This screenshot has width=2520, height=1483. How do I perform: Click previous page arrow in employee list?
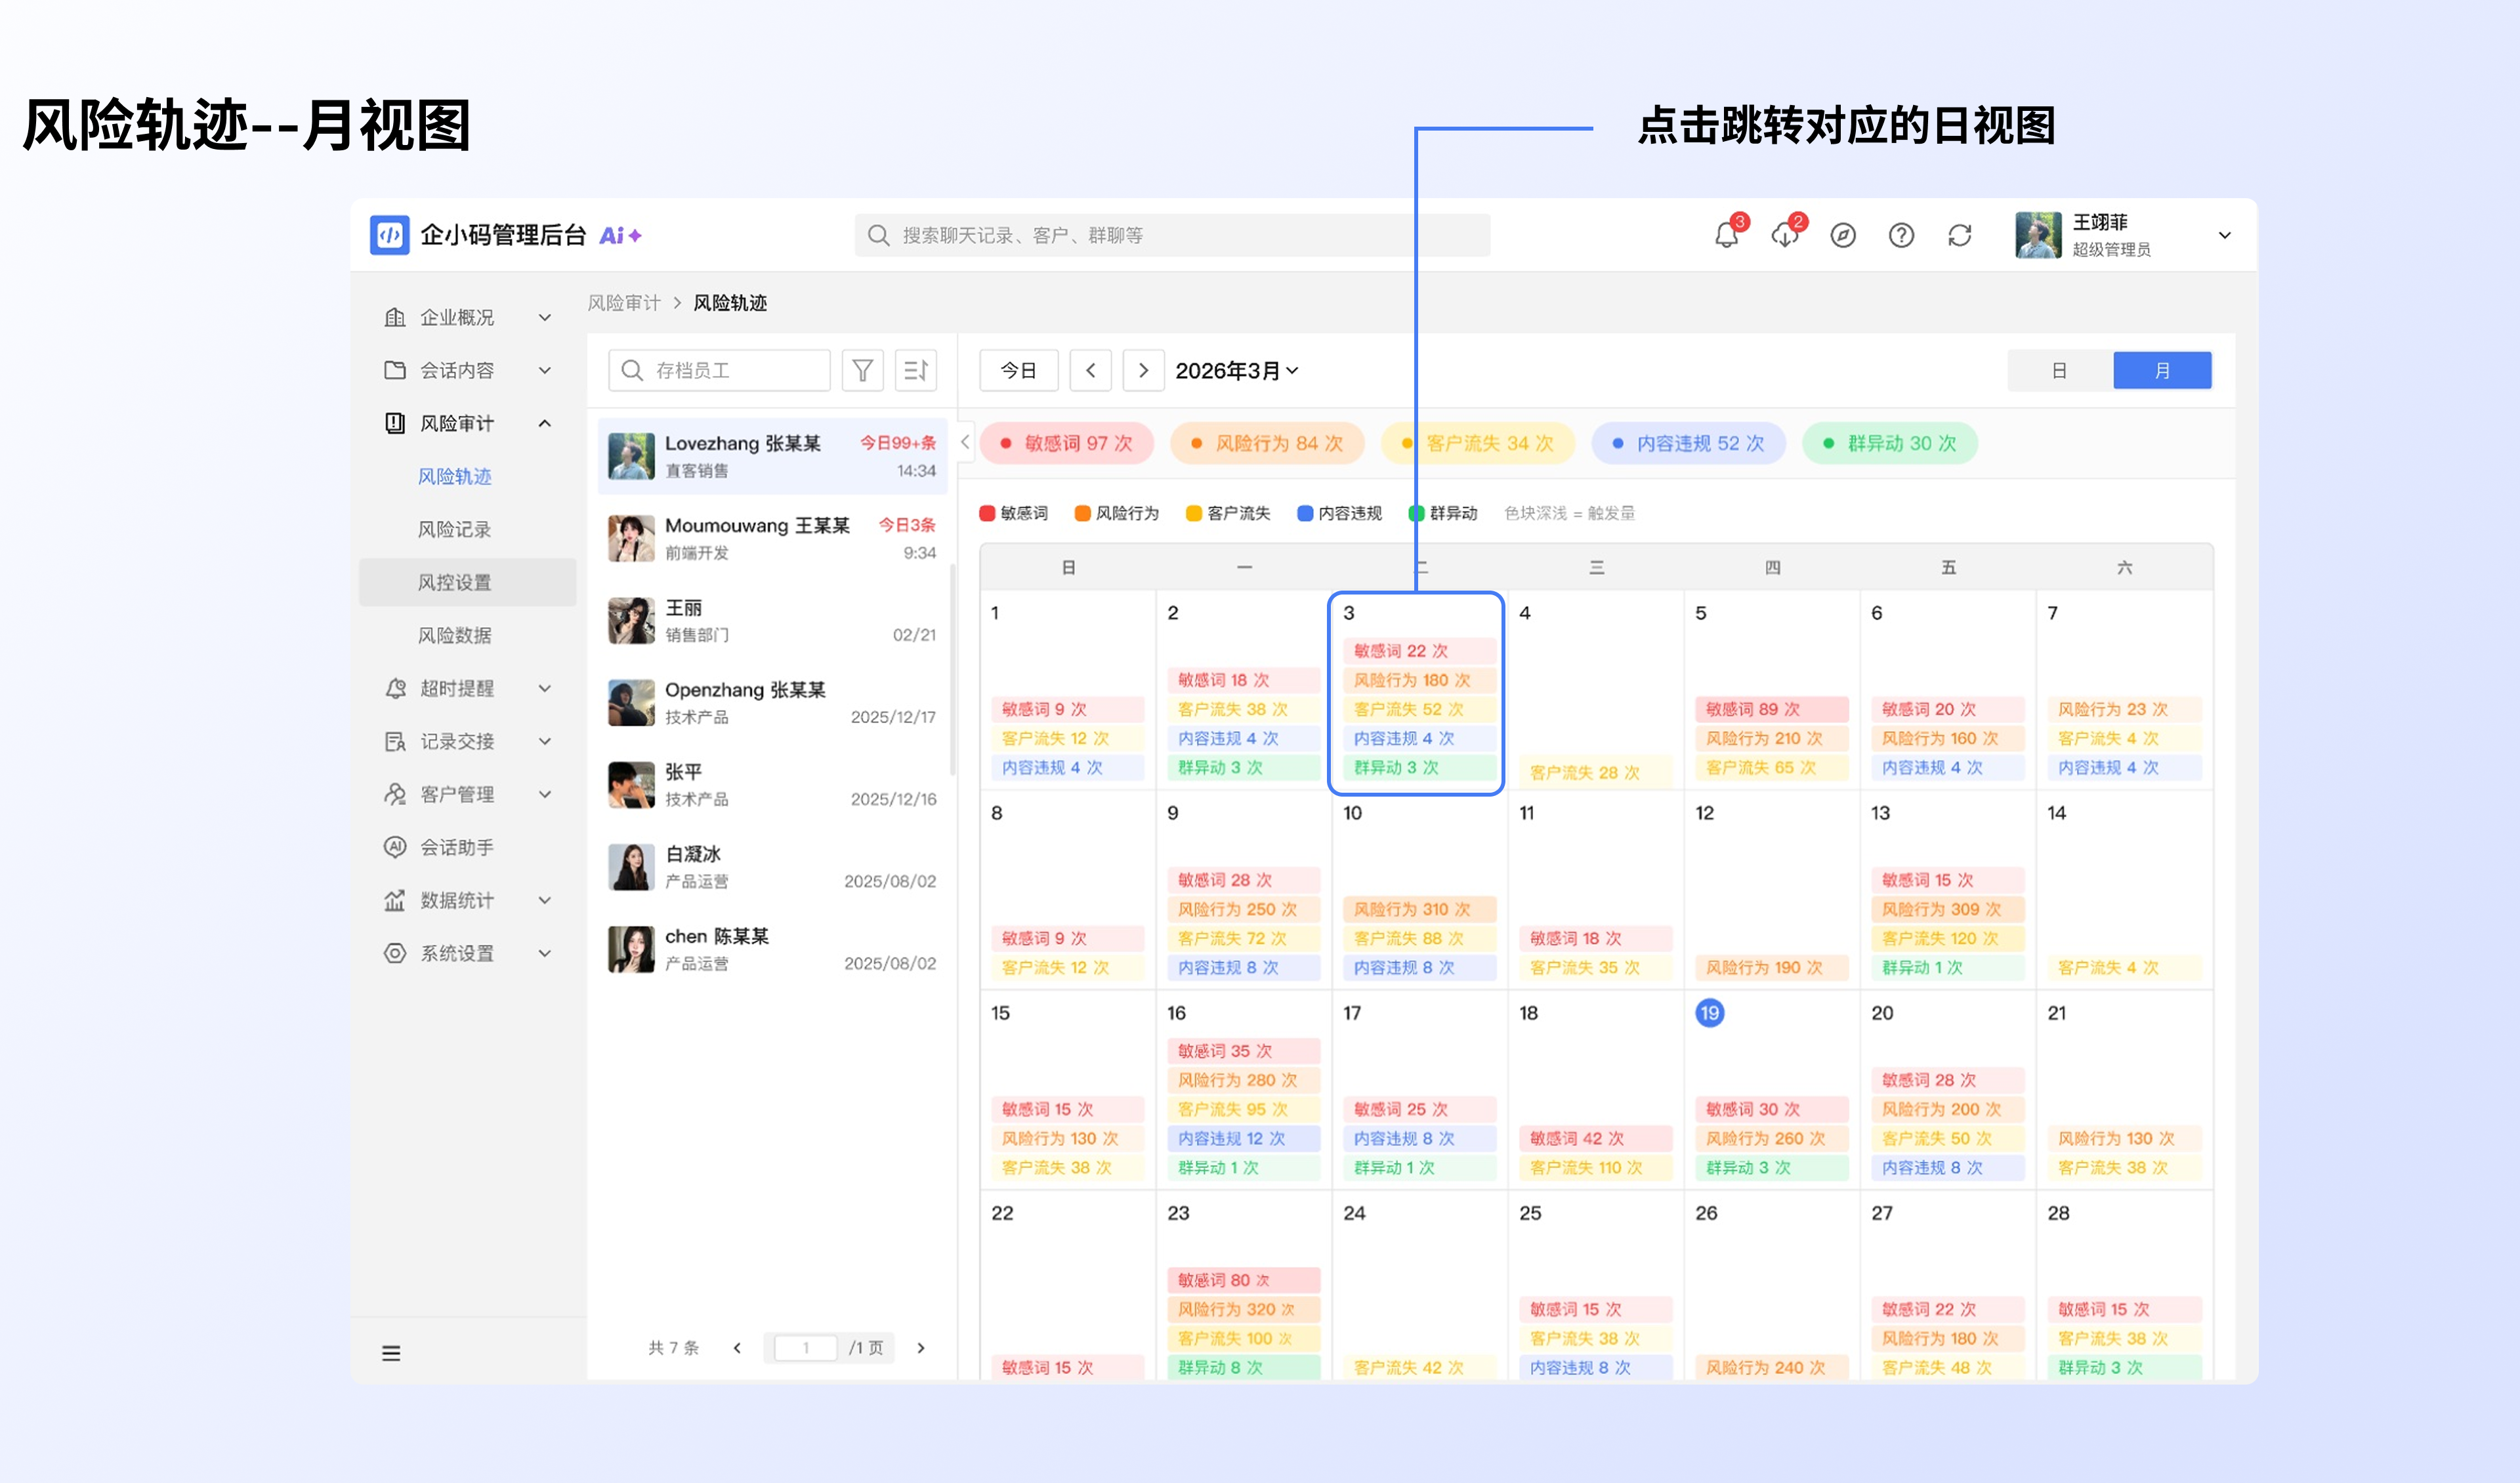pos(738,1348)
